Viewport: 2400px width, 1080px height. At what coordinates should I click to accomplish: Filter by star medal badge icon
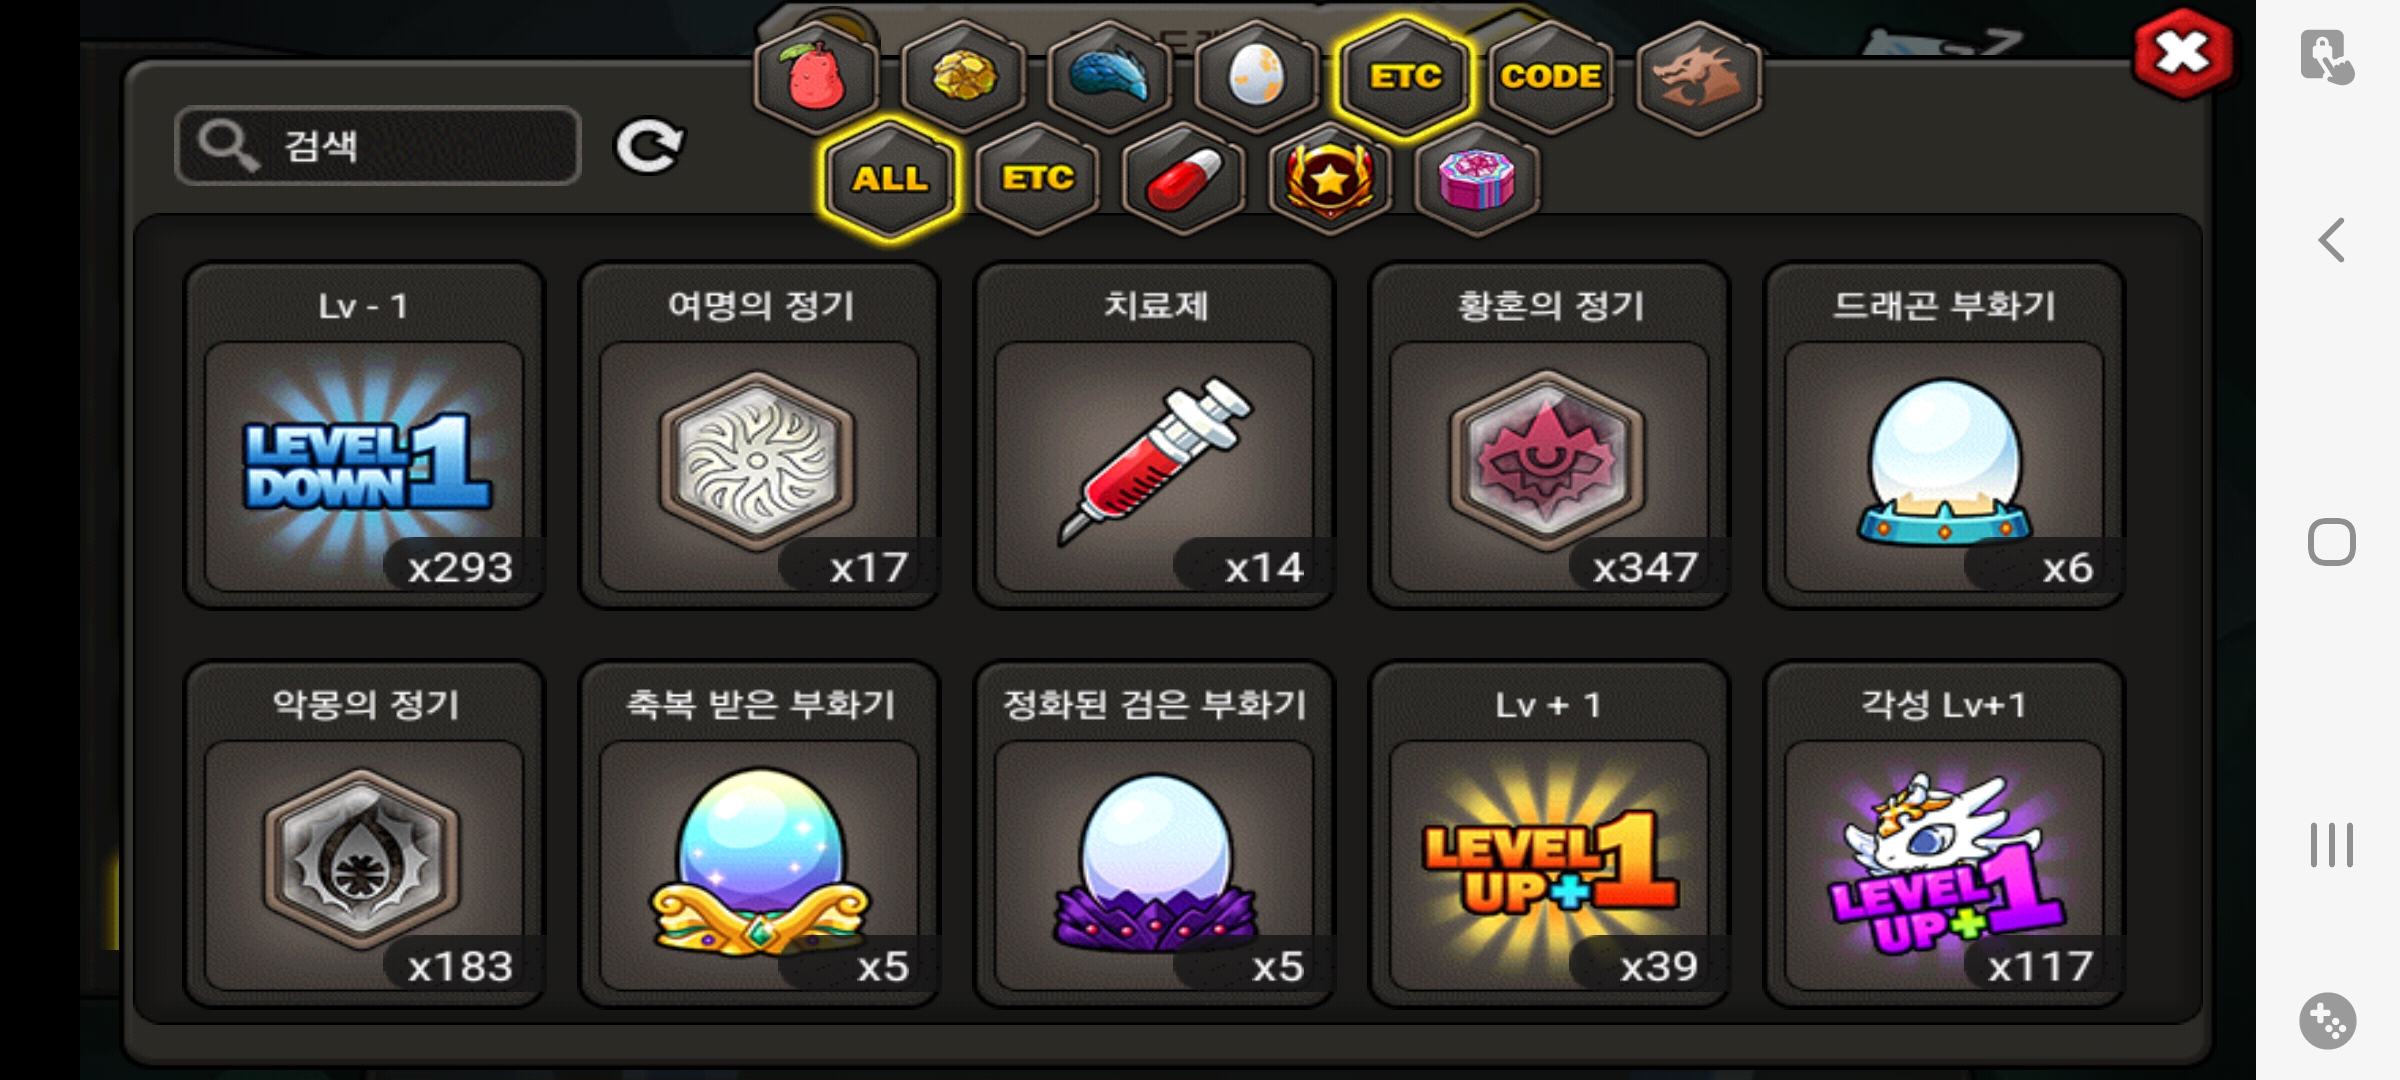pyautogui.click(x=1330, y=179)
